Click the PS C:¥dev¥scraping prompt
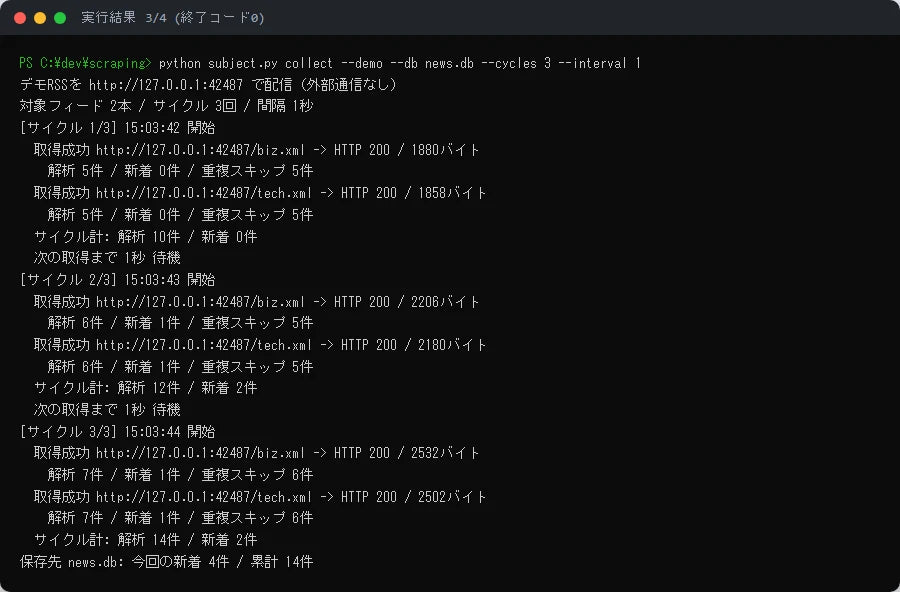900x592 pixels. 85,63
